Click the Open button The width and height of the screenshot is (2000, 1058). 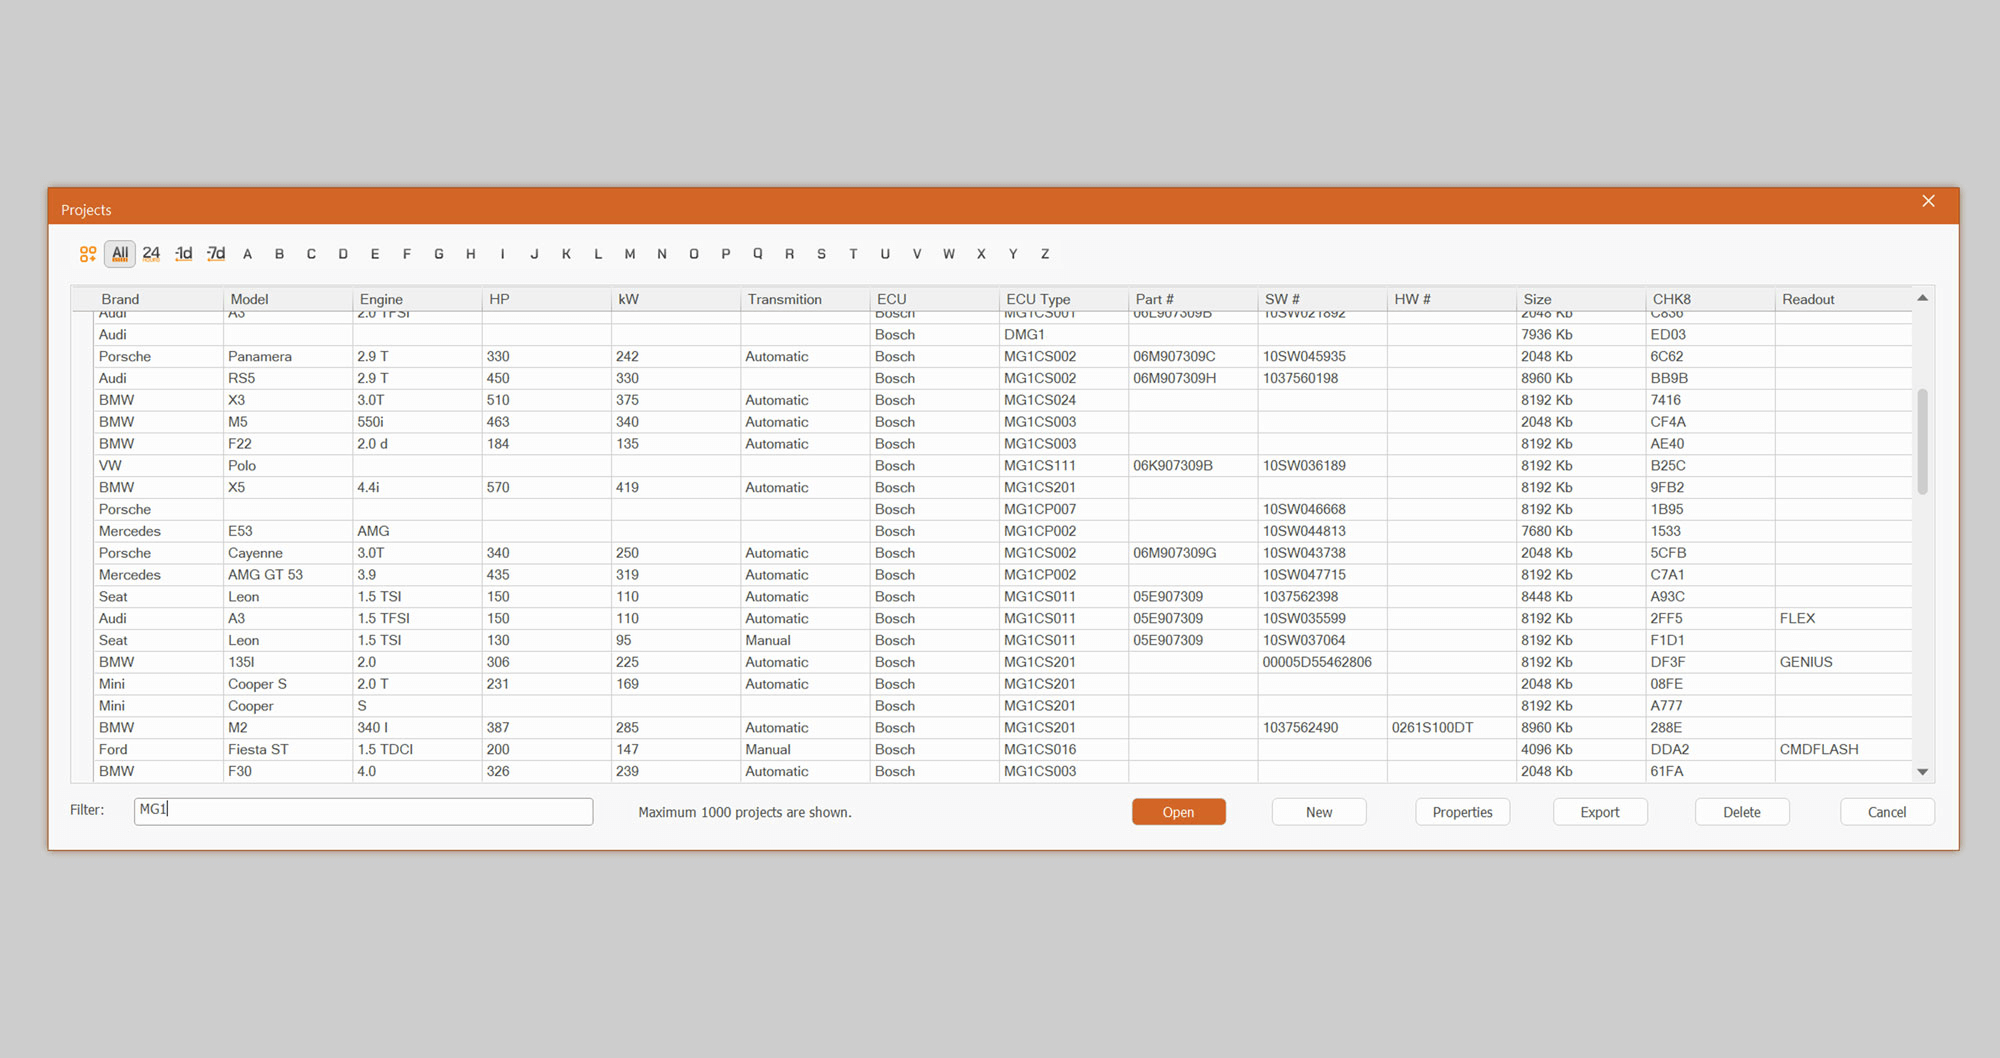(x=1178, y=812)
